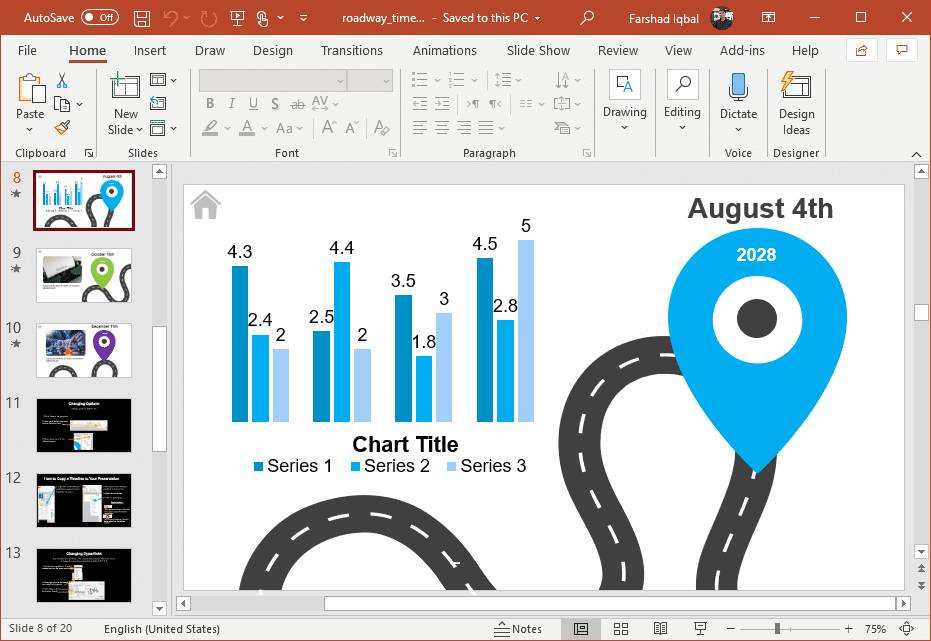Toggle Normal view button in status bar
Screen dimensions: 931x641
click(x=581, y=629)
